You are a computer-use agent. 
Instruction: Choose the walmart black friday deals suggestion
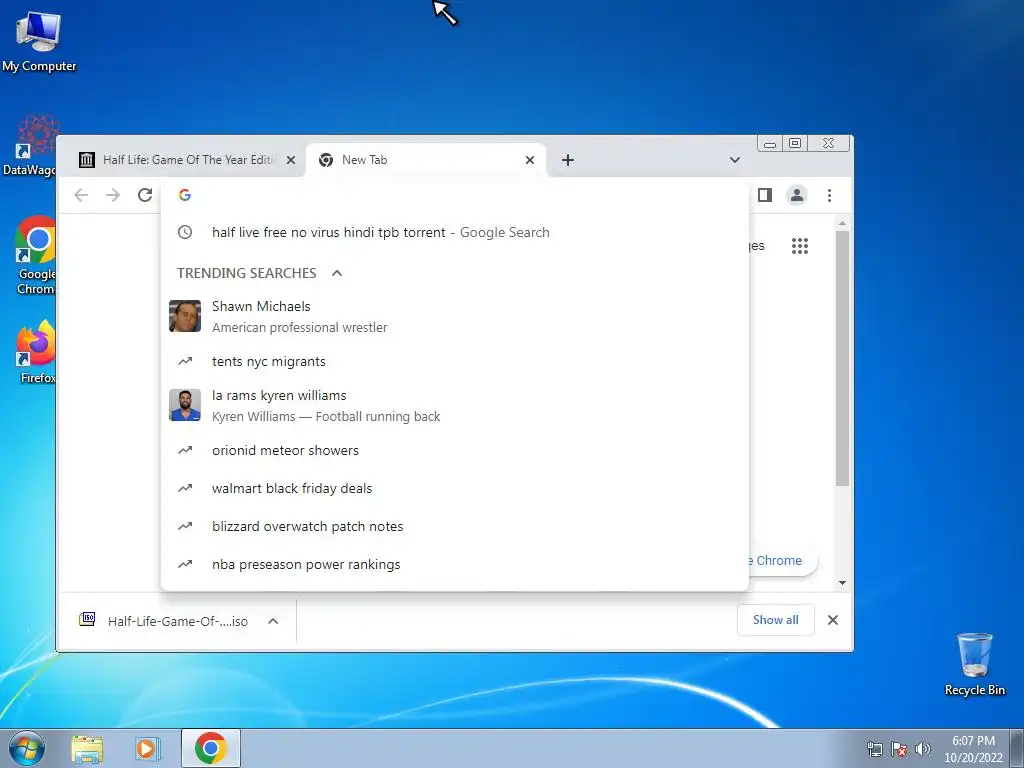pyautogui.click(x=455, y=488)
